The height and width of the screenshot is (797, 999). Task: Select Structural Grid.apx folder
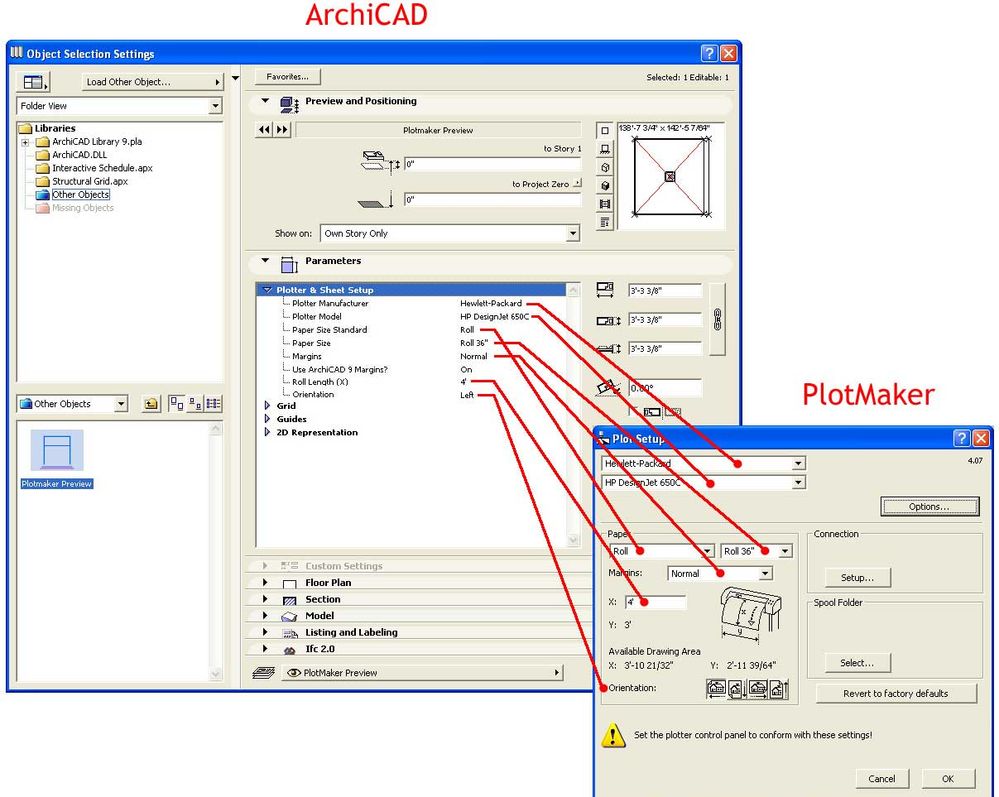coord(90,182)
